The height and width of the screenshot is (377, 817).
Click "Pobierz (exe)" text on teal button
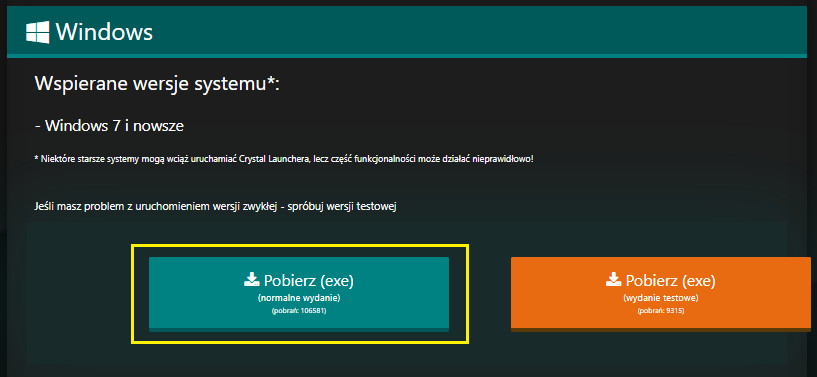(x=308, y=281)
